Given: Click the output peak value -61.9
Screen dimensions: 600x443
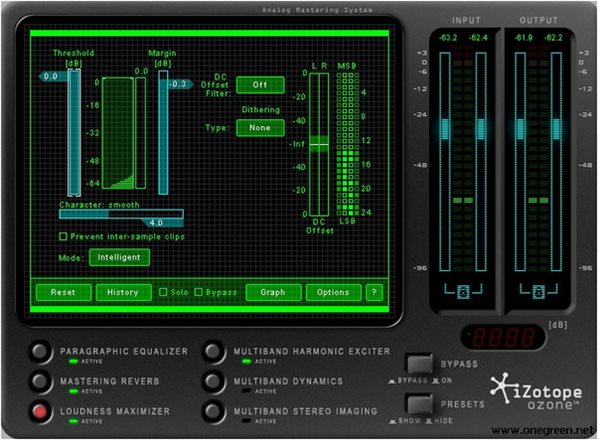Looking at the screenshot, I should tap(523, 38).
